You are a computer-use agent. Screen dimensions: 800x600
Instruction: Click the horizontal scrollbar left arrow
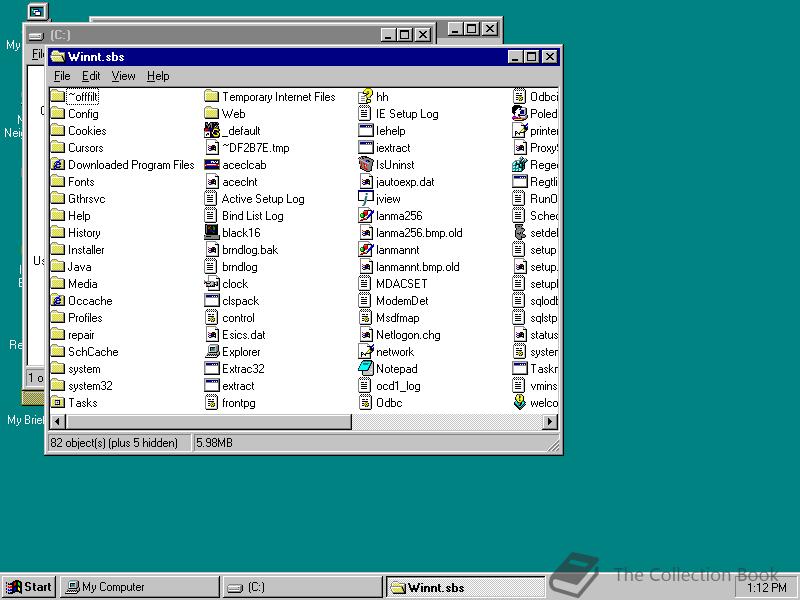click(x=57, y=422)
